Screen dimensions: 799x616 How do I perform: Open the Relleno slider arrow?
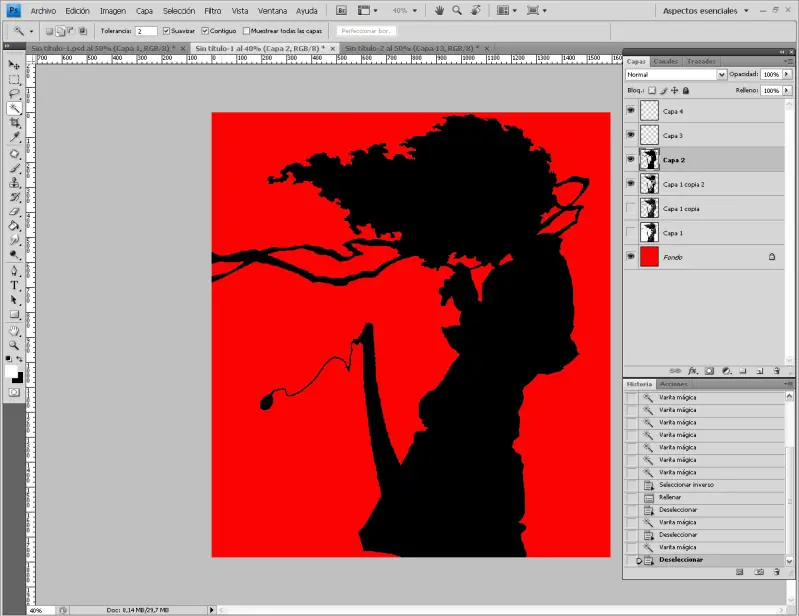(x=787, y=90)
